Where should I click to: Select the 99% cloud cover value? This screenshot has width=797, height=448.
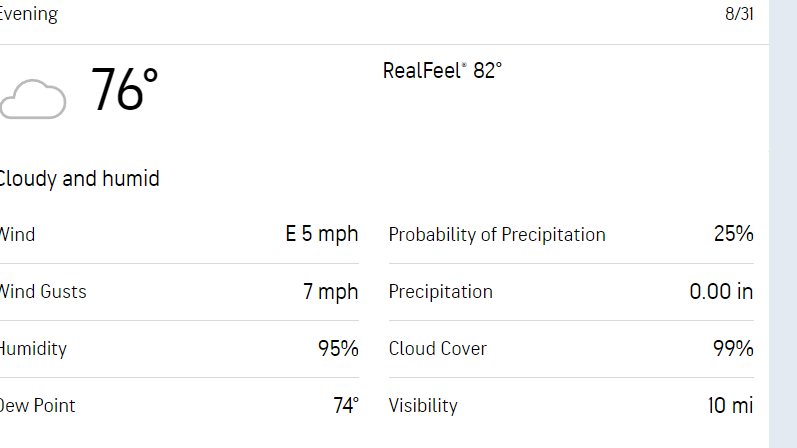tap(733, 349)
